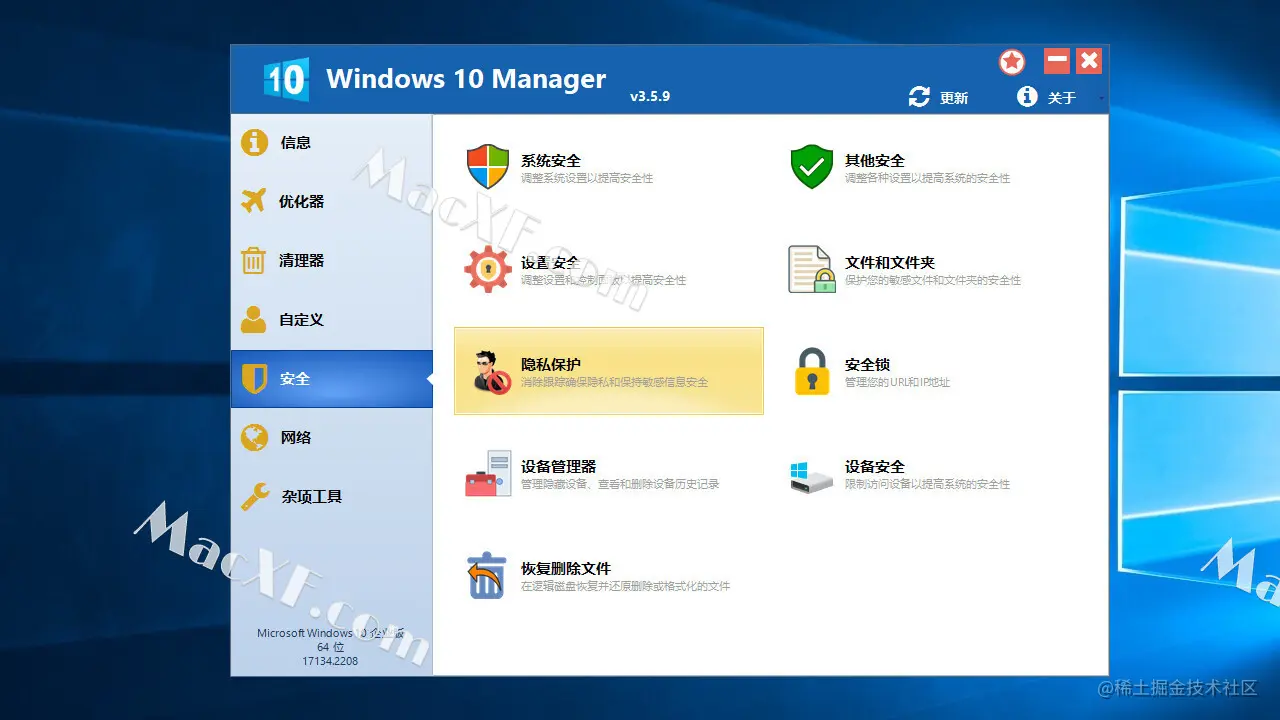This screenshot has width=1280, height=720.
Task: Open the 设备管理器 title link
Action: tap(559, 466)
